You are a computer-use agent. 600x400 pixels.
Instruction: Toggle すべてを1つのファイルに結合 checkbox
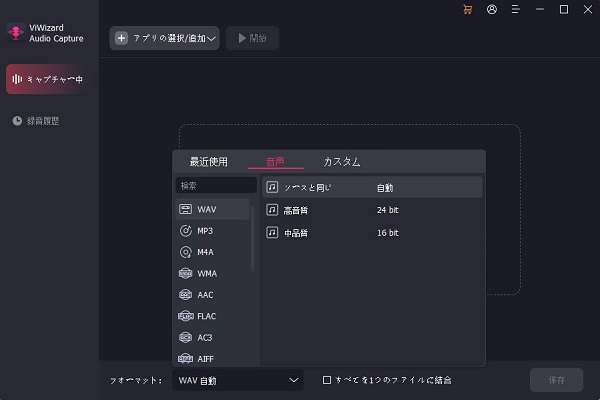(327, 380)
